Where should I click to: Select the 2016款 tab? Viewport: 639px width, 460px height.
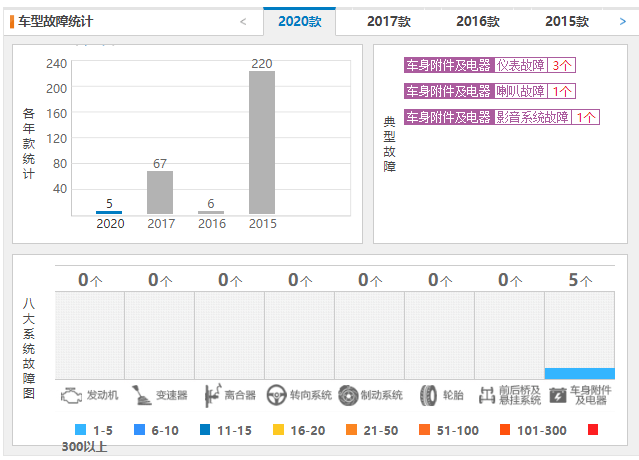[478, 21]
